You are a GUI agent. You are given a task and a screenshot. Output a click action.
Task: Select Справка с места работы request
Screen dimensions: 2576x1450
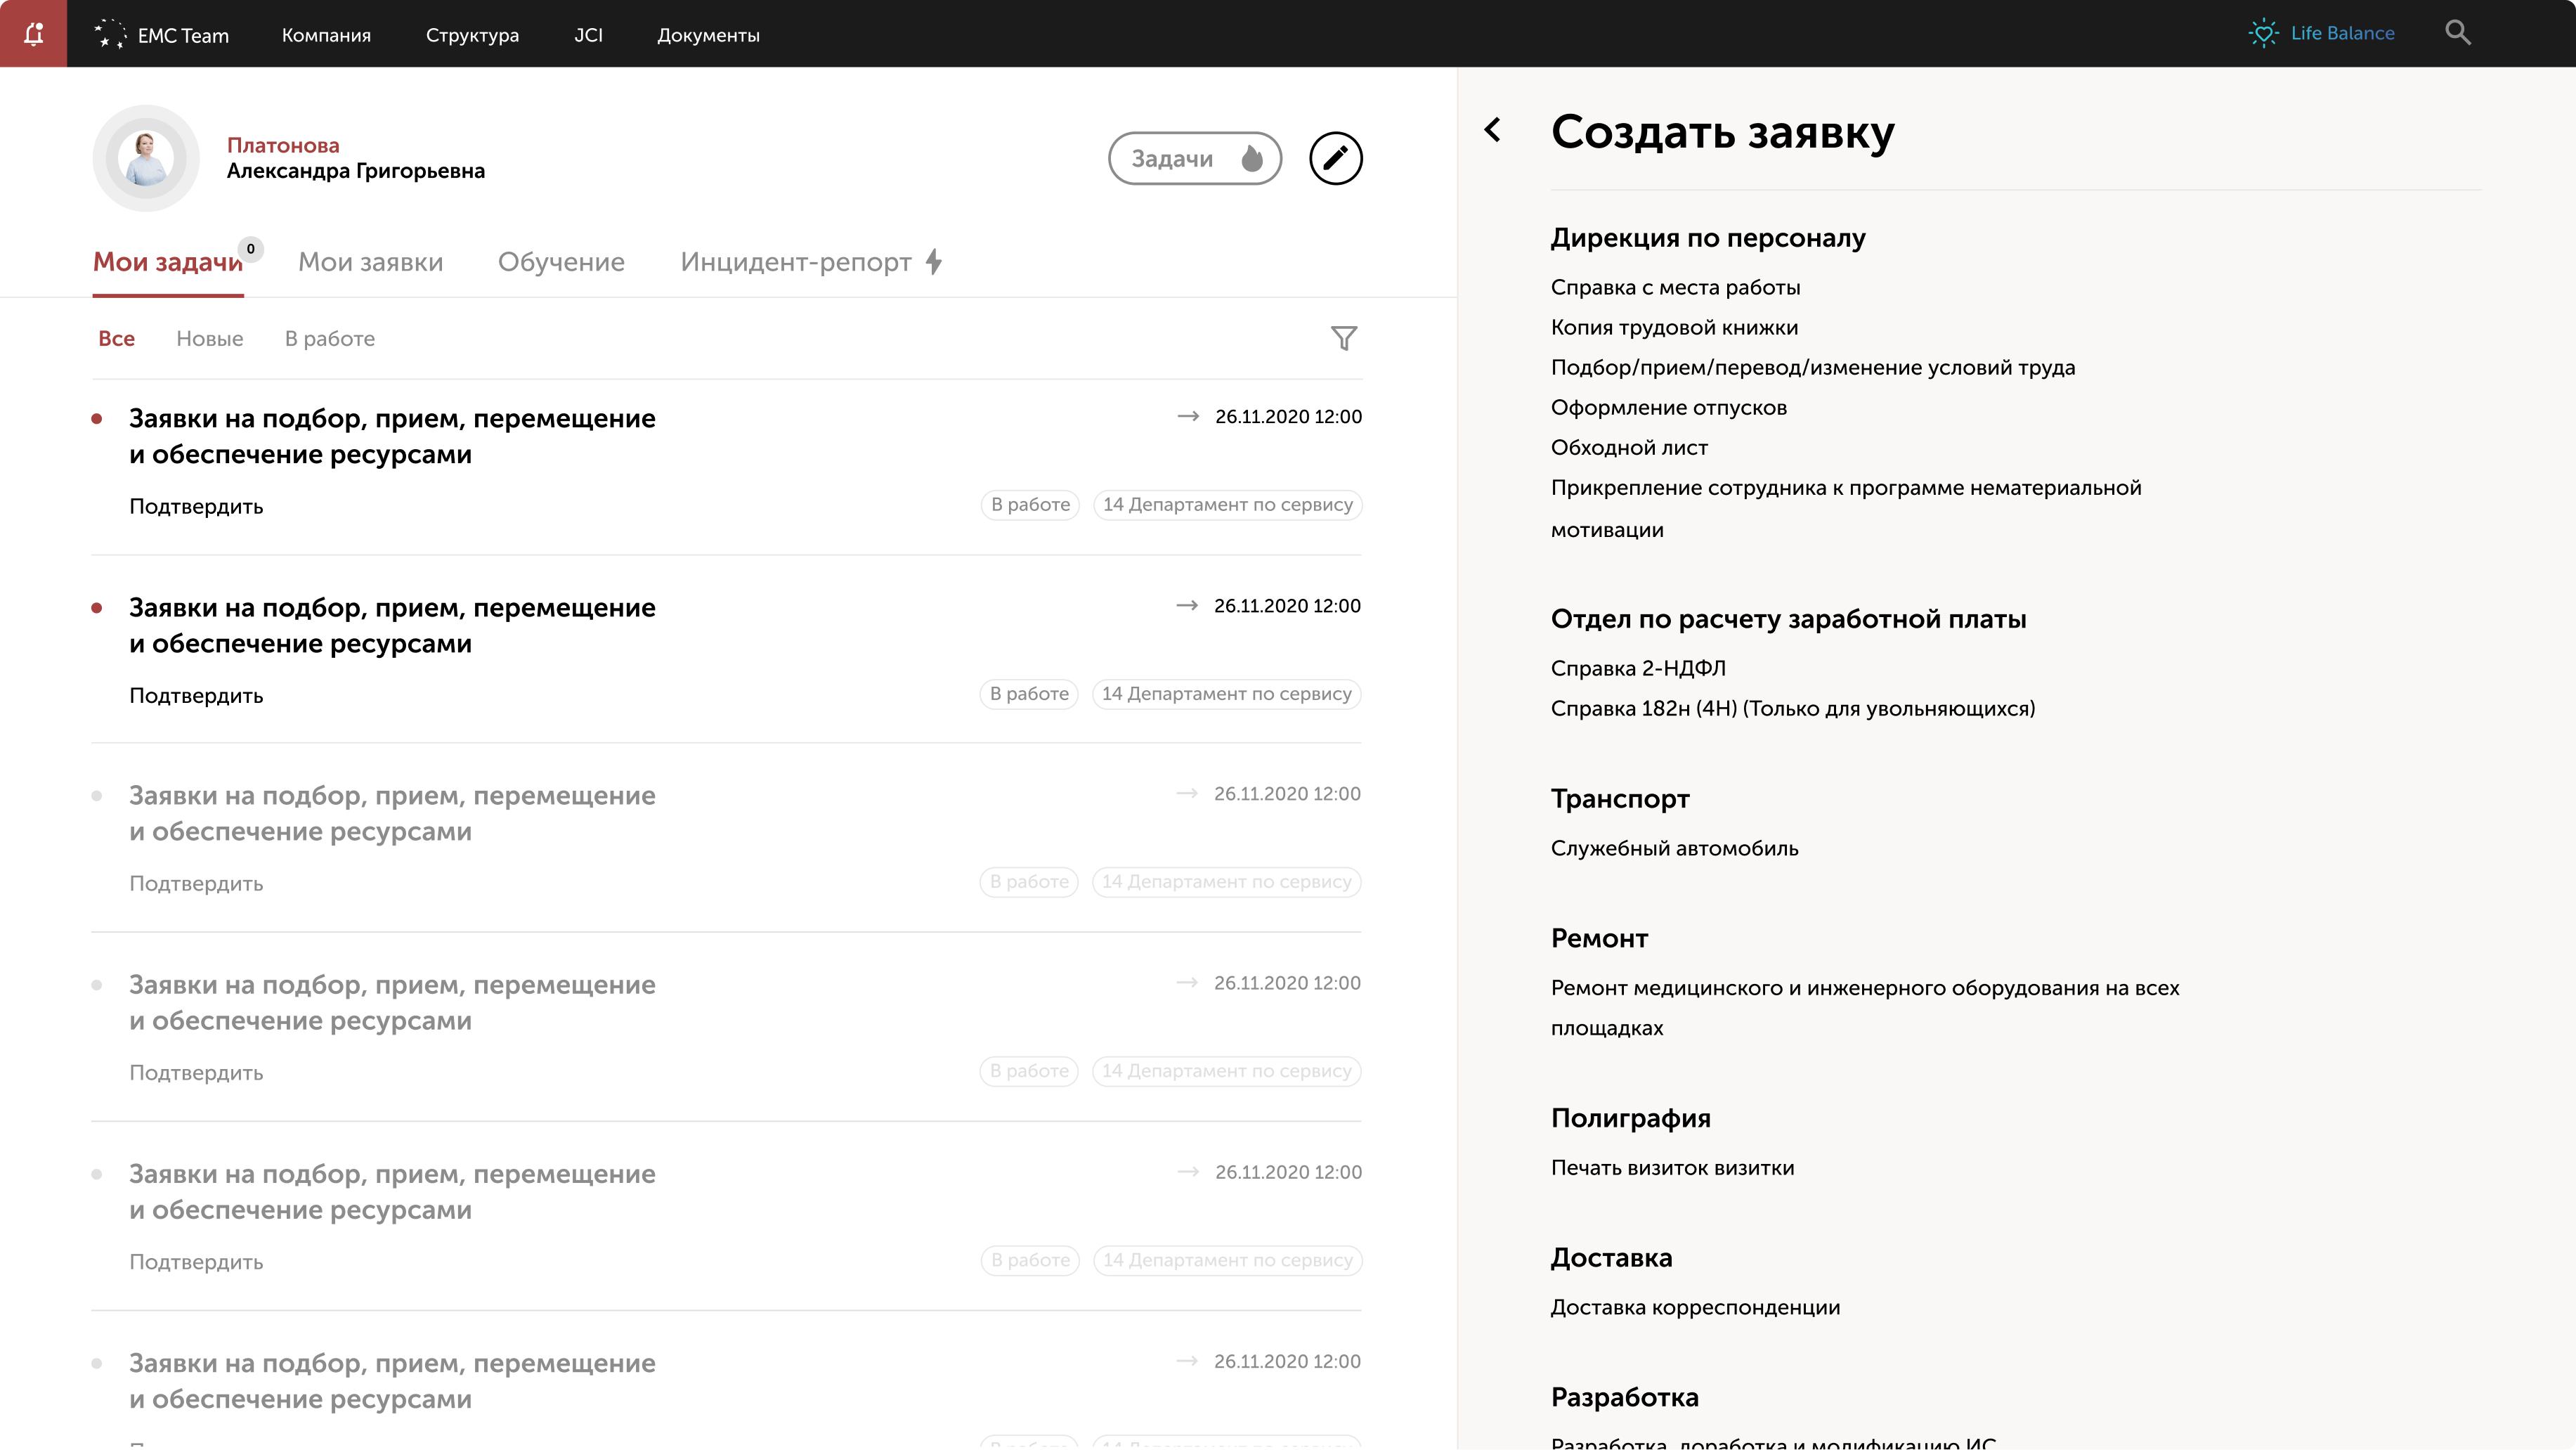coord(1675,288)
